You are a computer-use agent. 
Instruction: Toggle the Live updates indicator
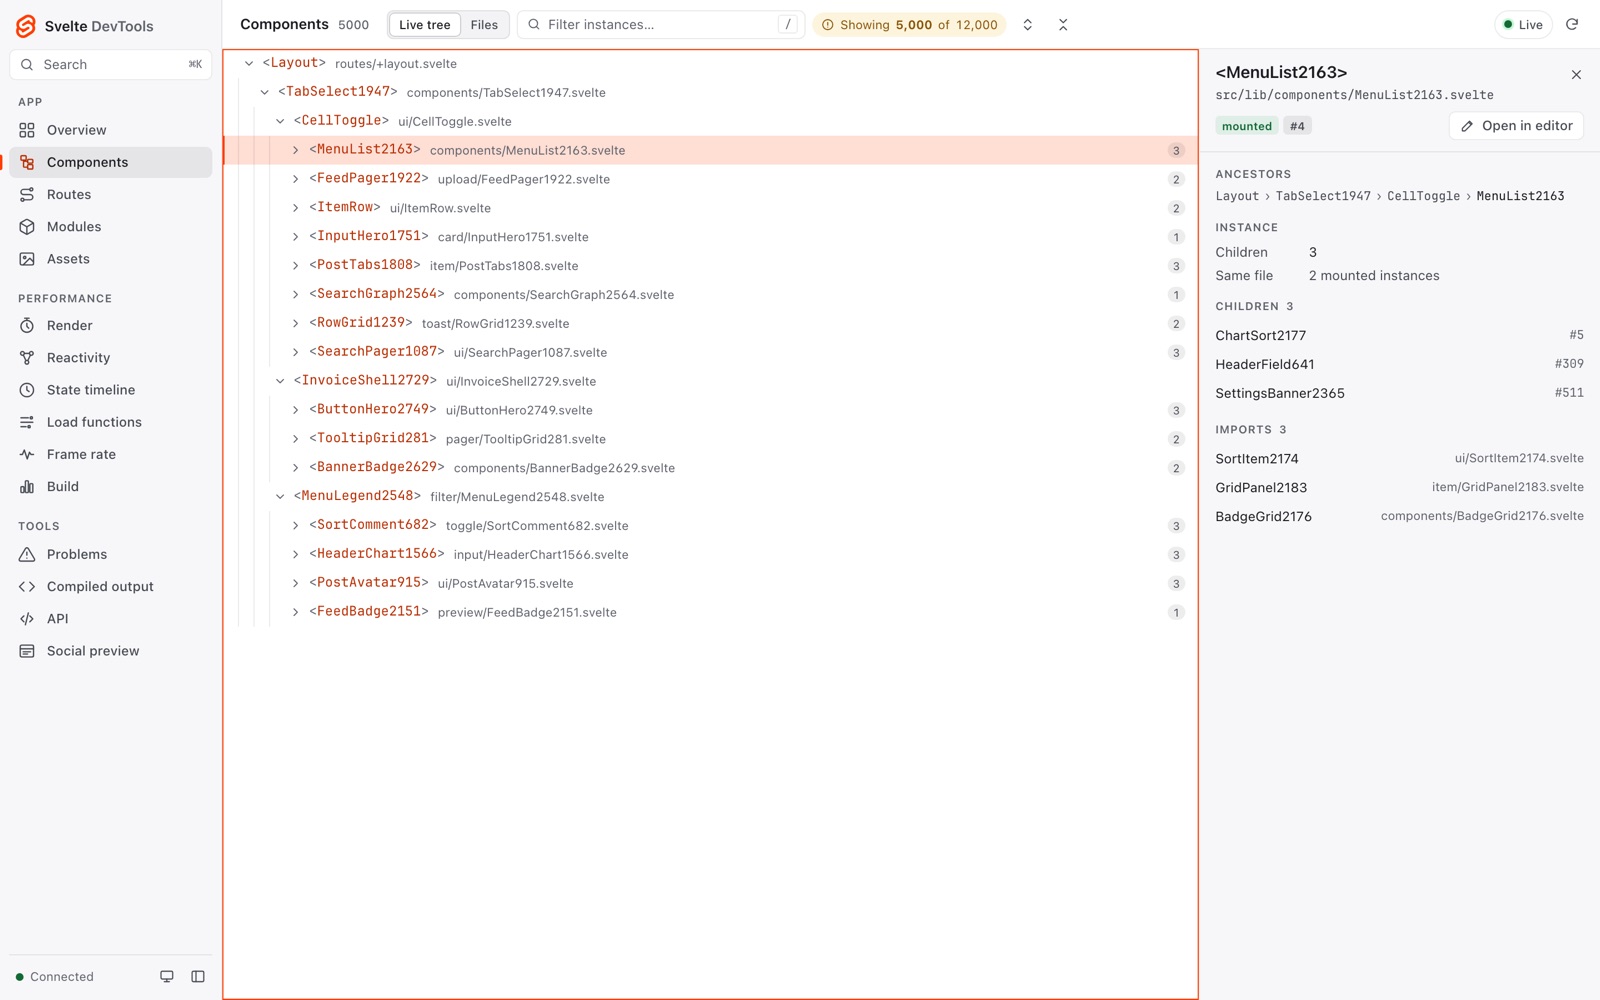pos(1523,24)
